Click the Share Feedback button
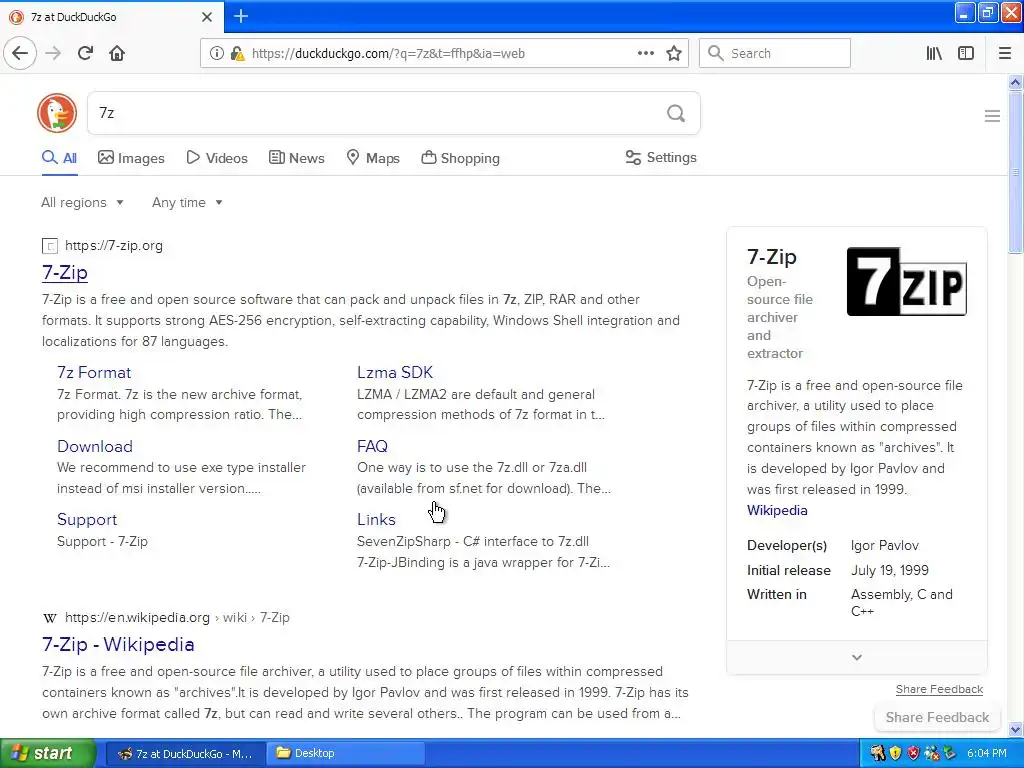The width and height of the screenshot is (1024, 768). coord(937,717)
